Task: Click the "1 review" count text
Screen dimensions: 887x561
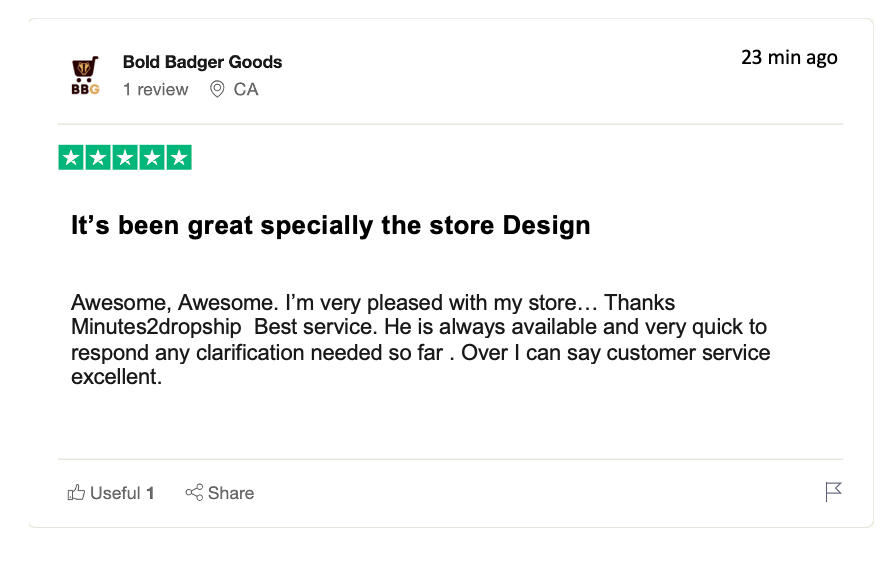Action: pyautogui.click(x=155, y=90)
